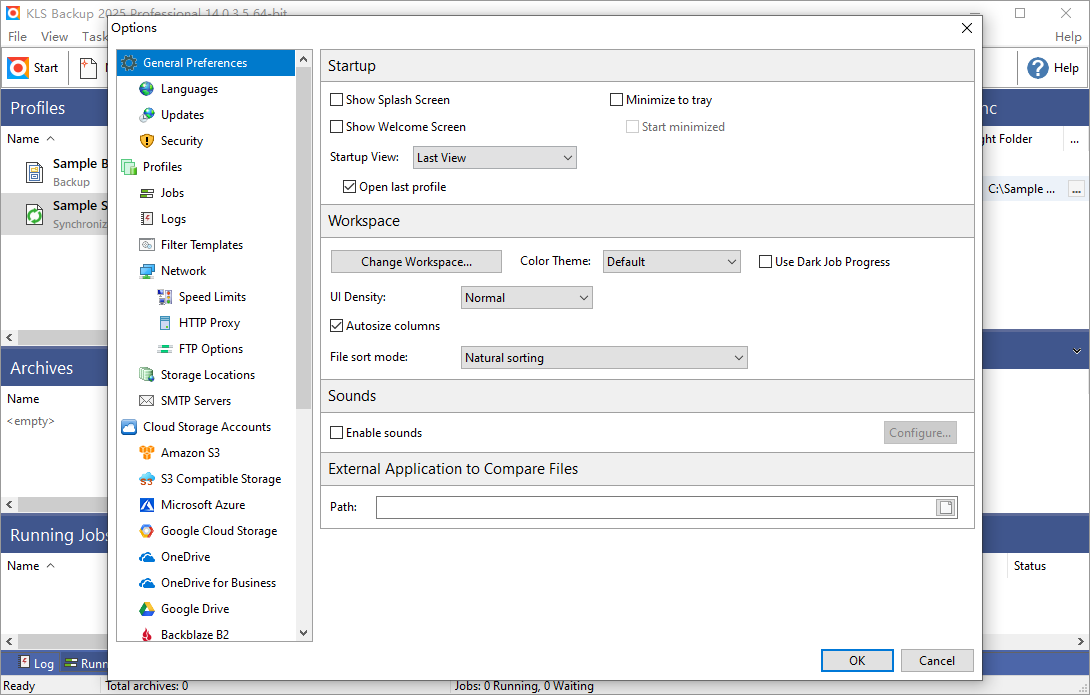Screen dimensions: 1090x695
Task: Select Storage Locations tree item label
Action: click(x=208, y=375)
